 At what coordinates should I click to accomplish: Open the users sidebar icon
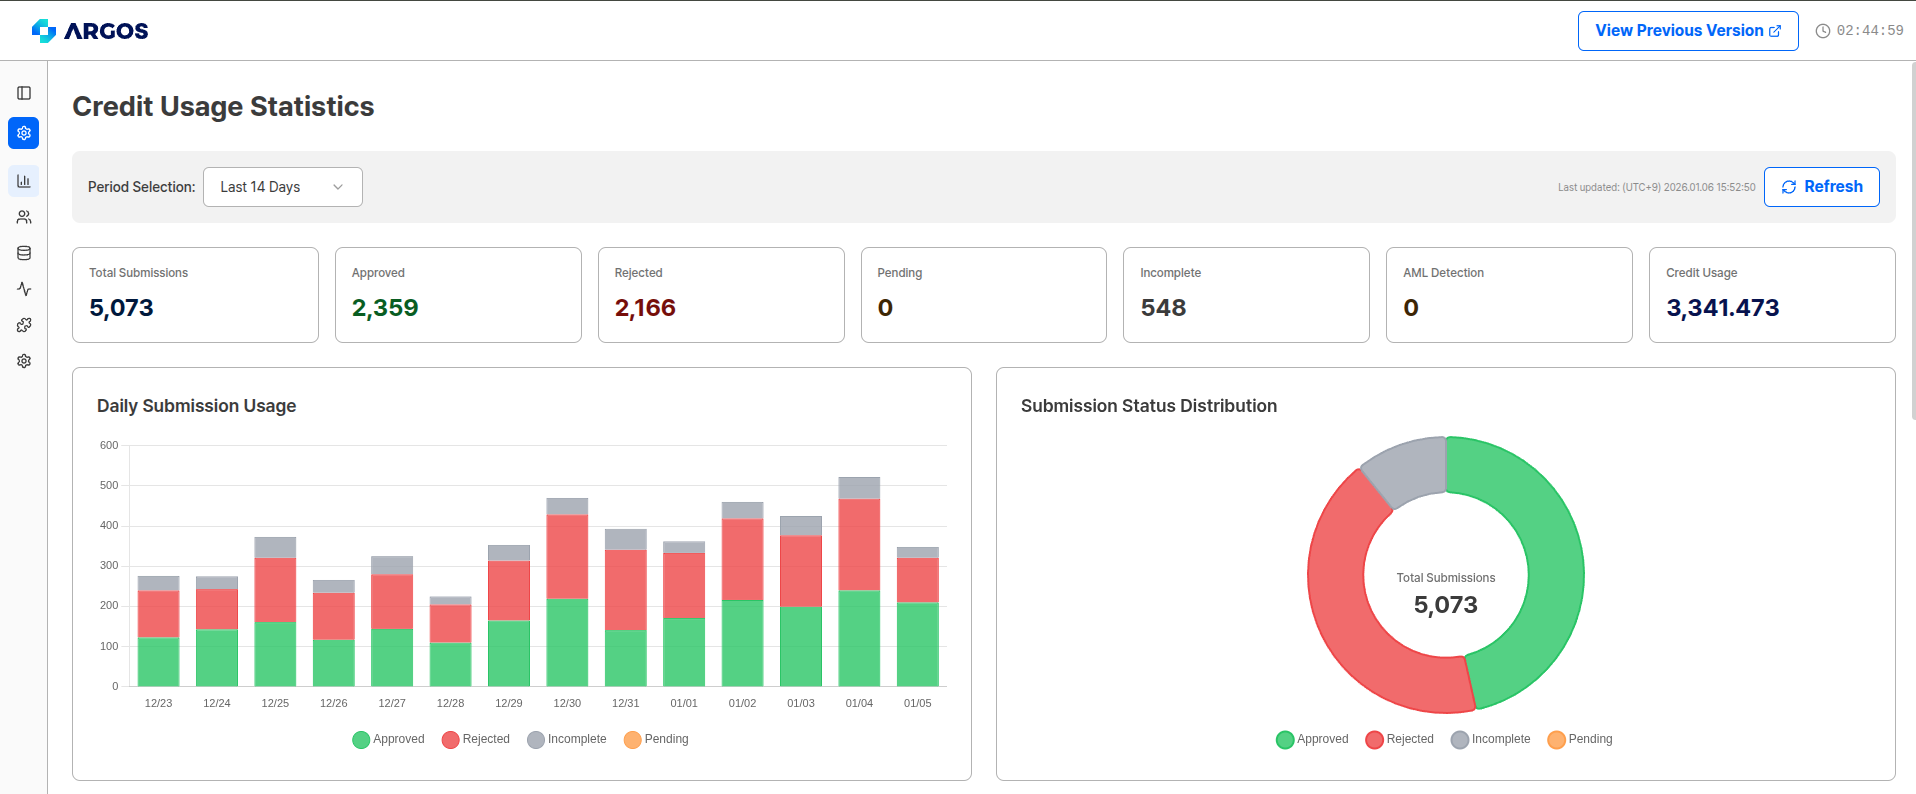(x=24, y=217)
